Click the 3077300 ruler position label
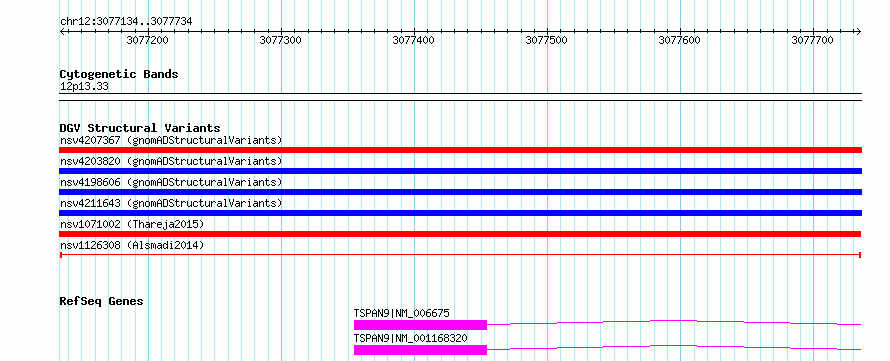 281,40
